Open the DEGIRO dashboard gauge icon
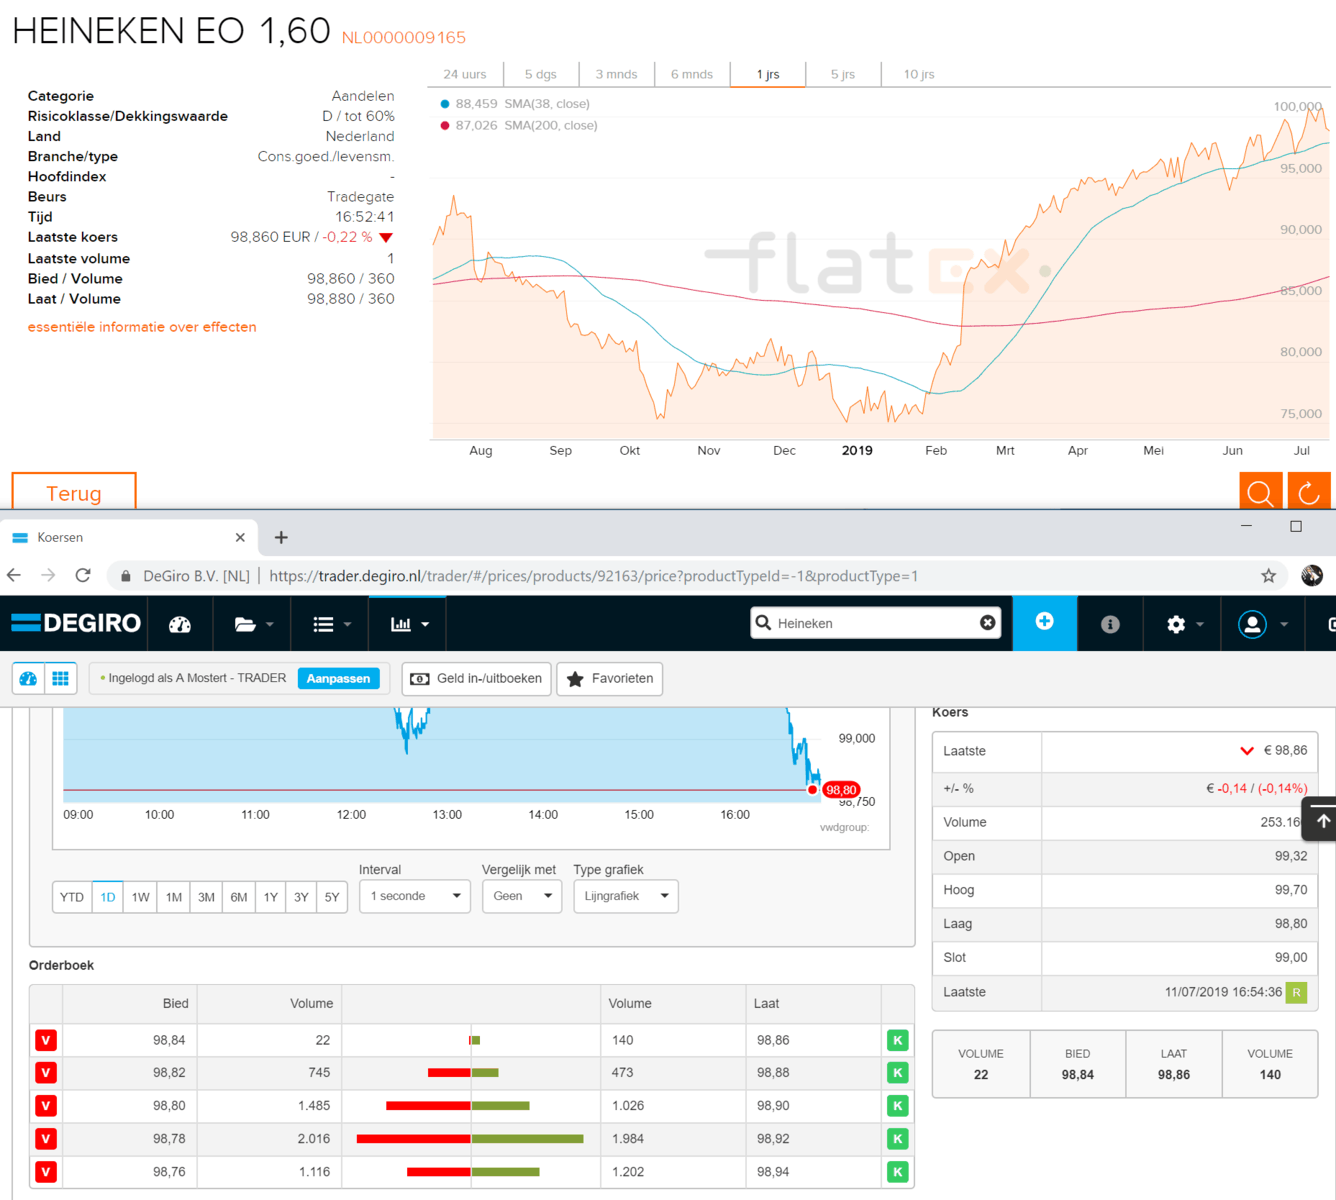This screenshot has height=1200, width=1336. pyautogui.click(x=180, y=624)
